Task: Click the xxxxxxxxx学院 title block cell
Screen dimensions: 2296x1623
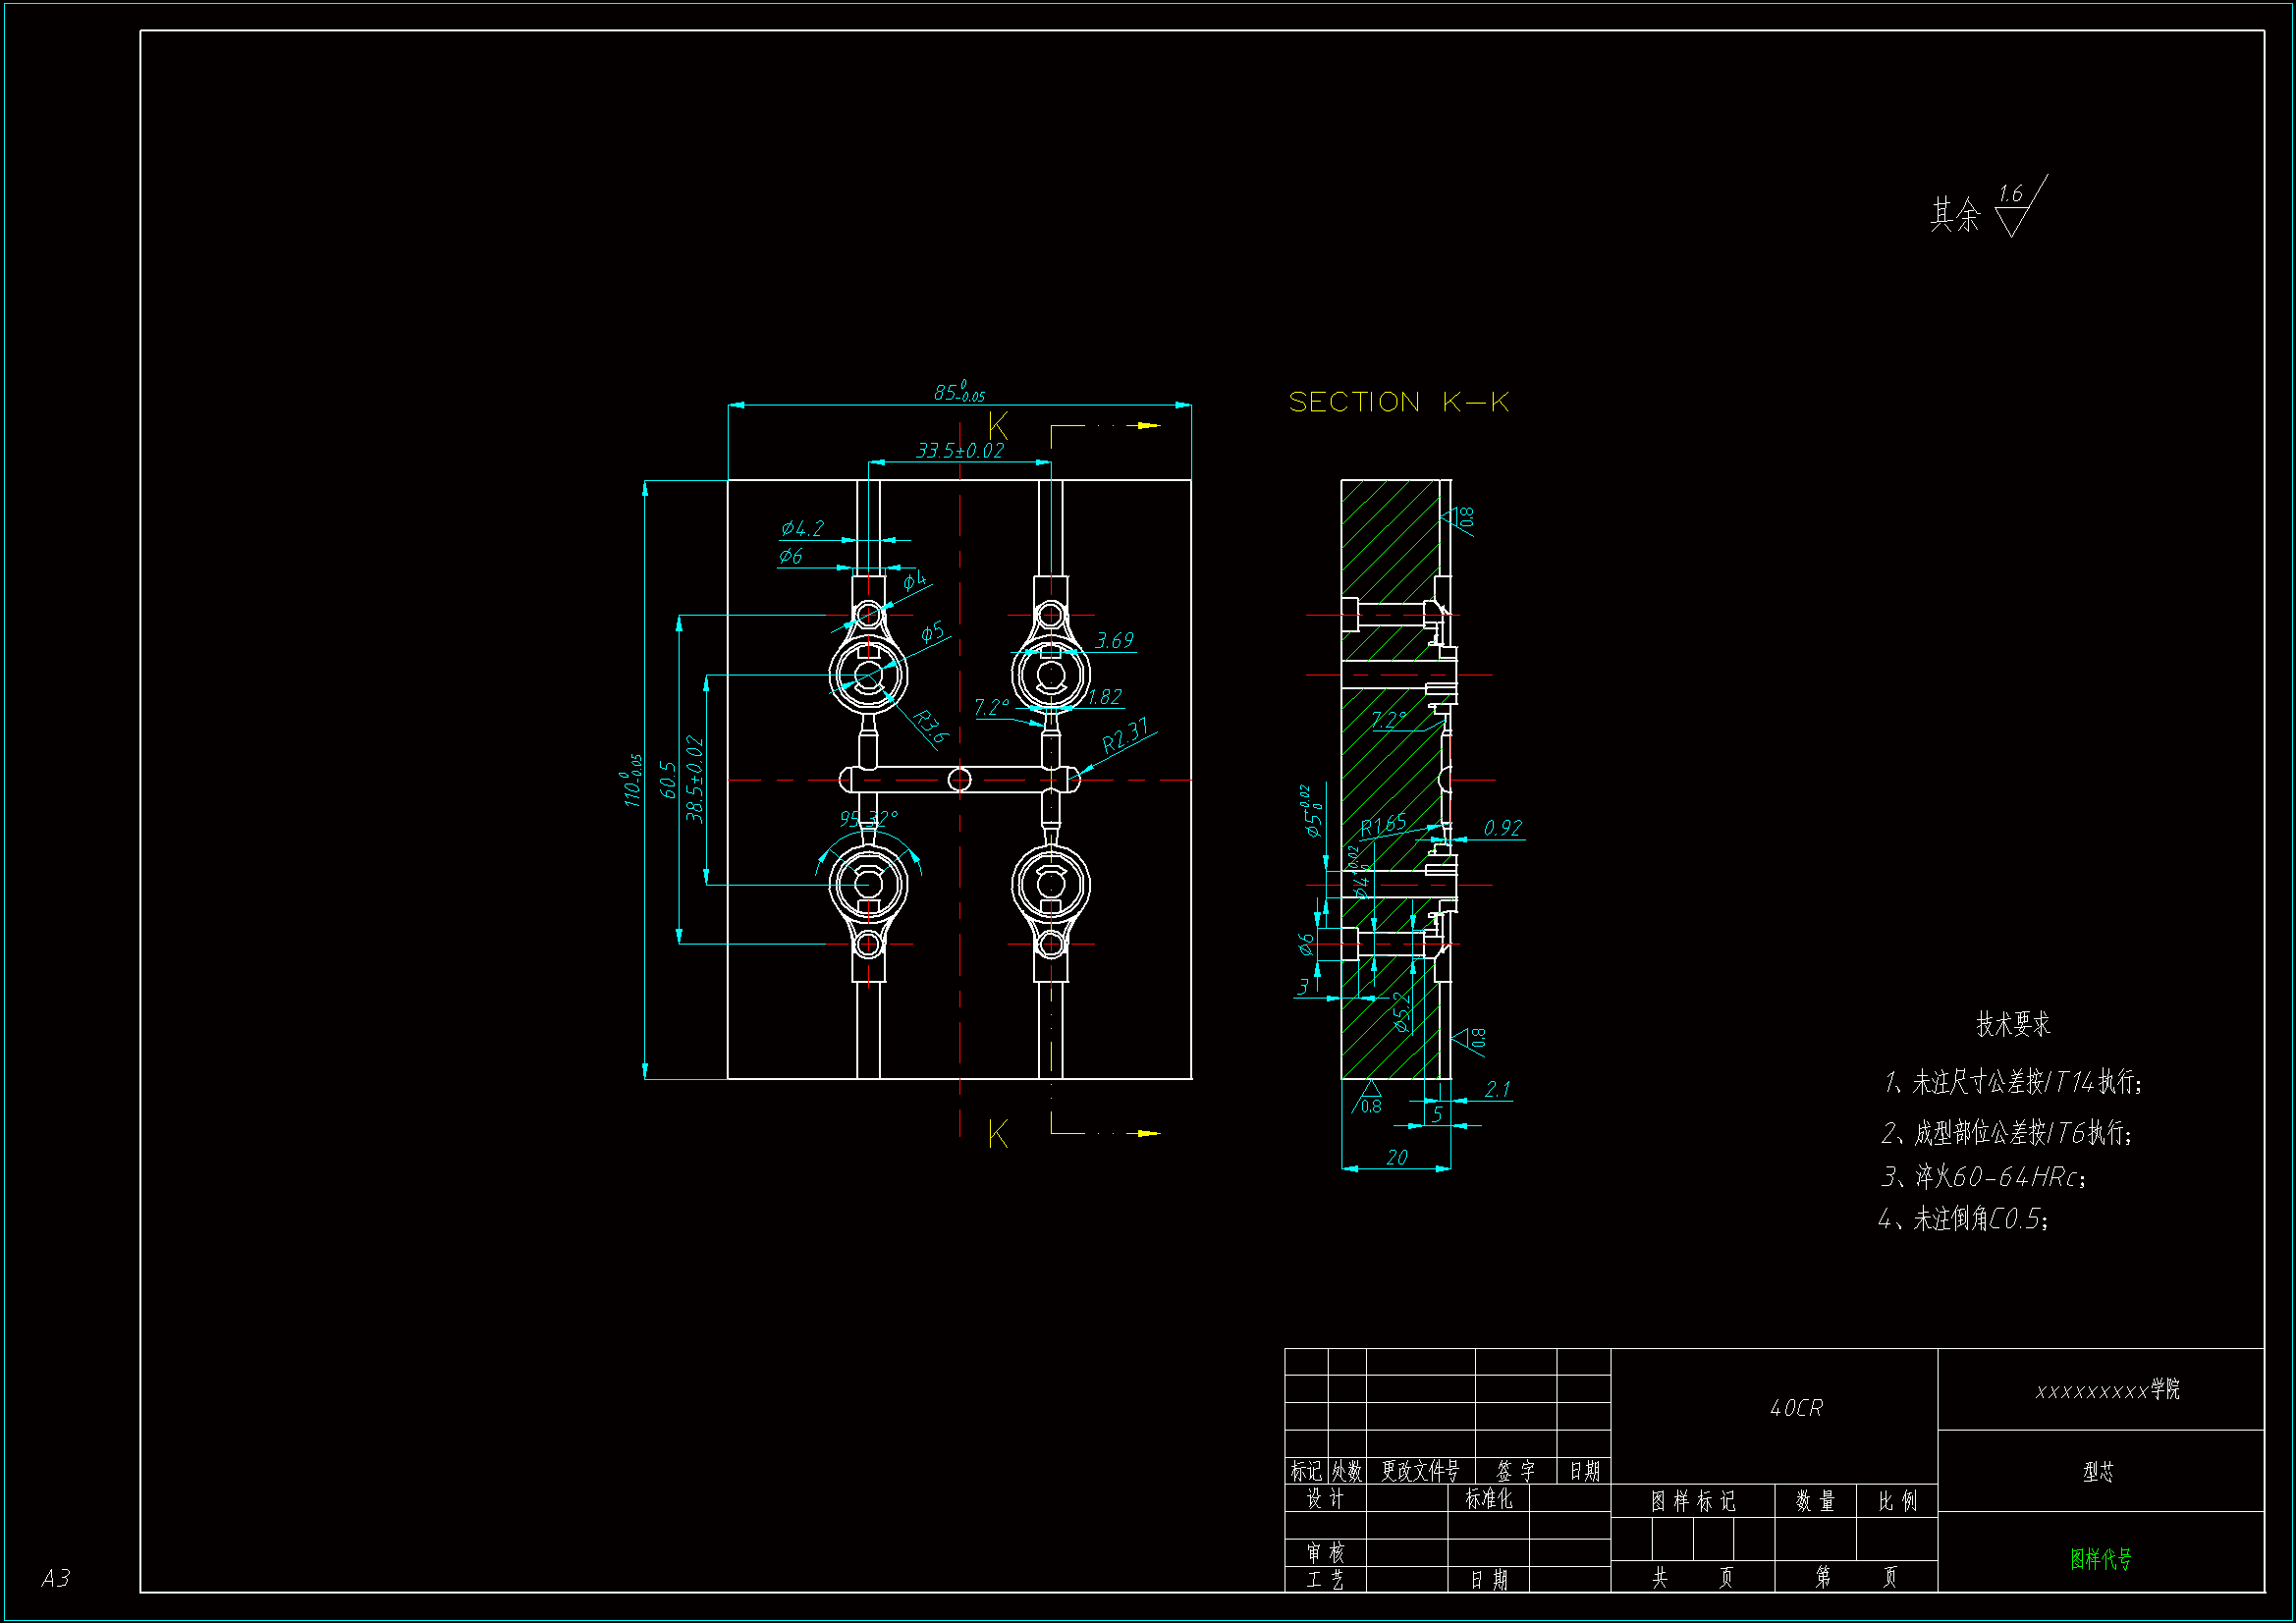Action: tap(2106, 1390)
